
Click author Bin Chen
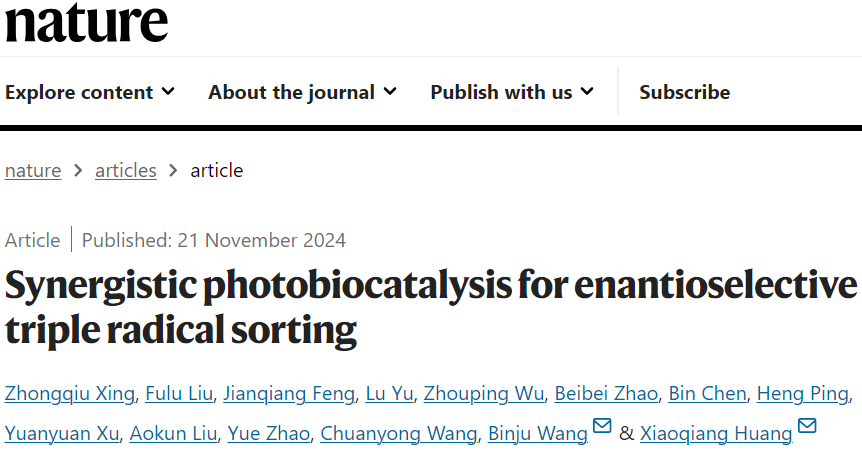click(x=708, y=393)
